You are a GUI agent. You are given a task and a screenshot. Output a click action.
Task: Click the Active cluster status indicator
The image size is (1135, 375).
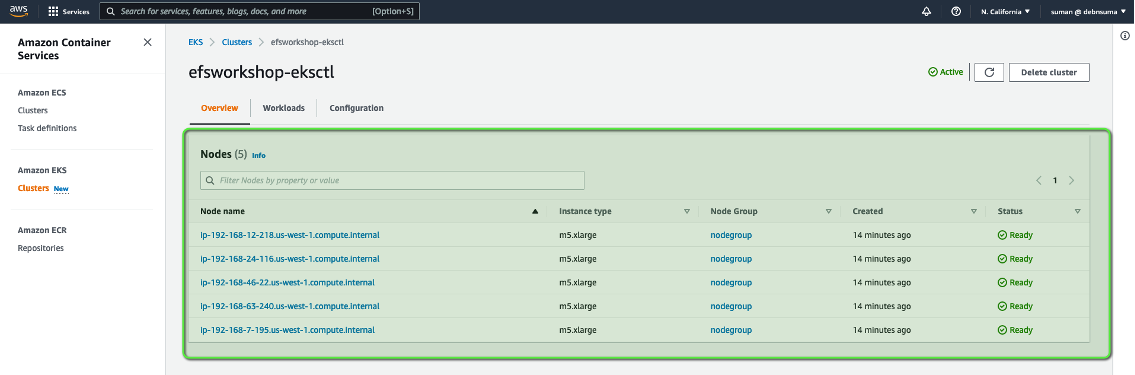pyautogui.click(x=946, y=72)
